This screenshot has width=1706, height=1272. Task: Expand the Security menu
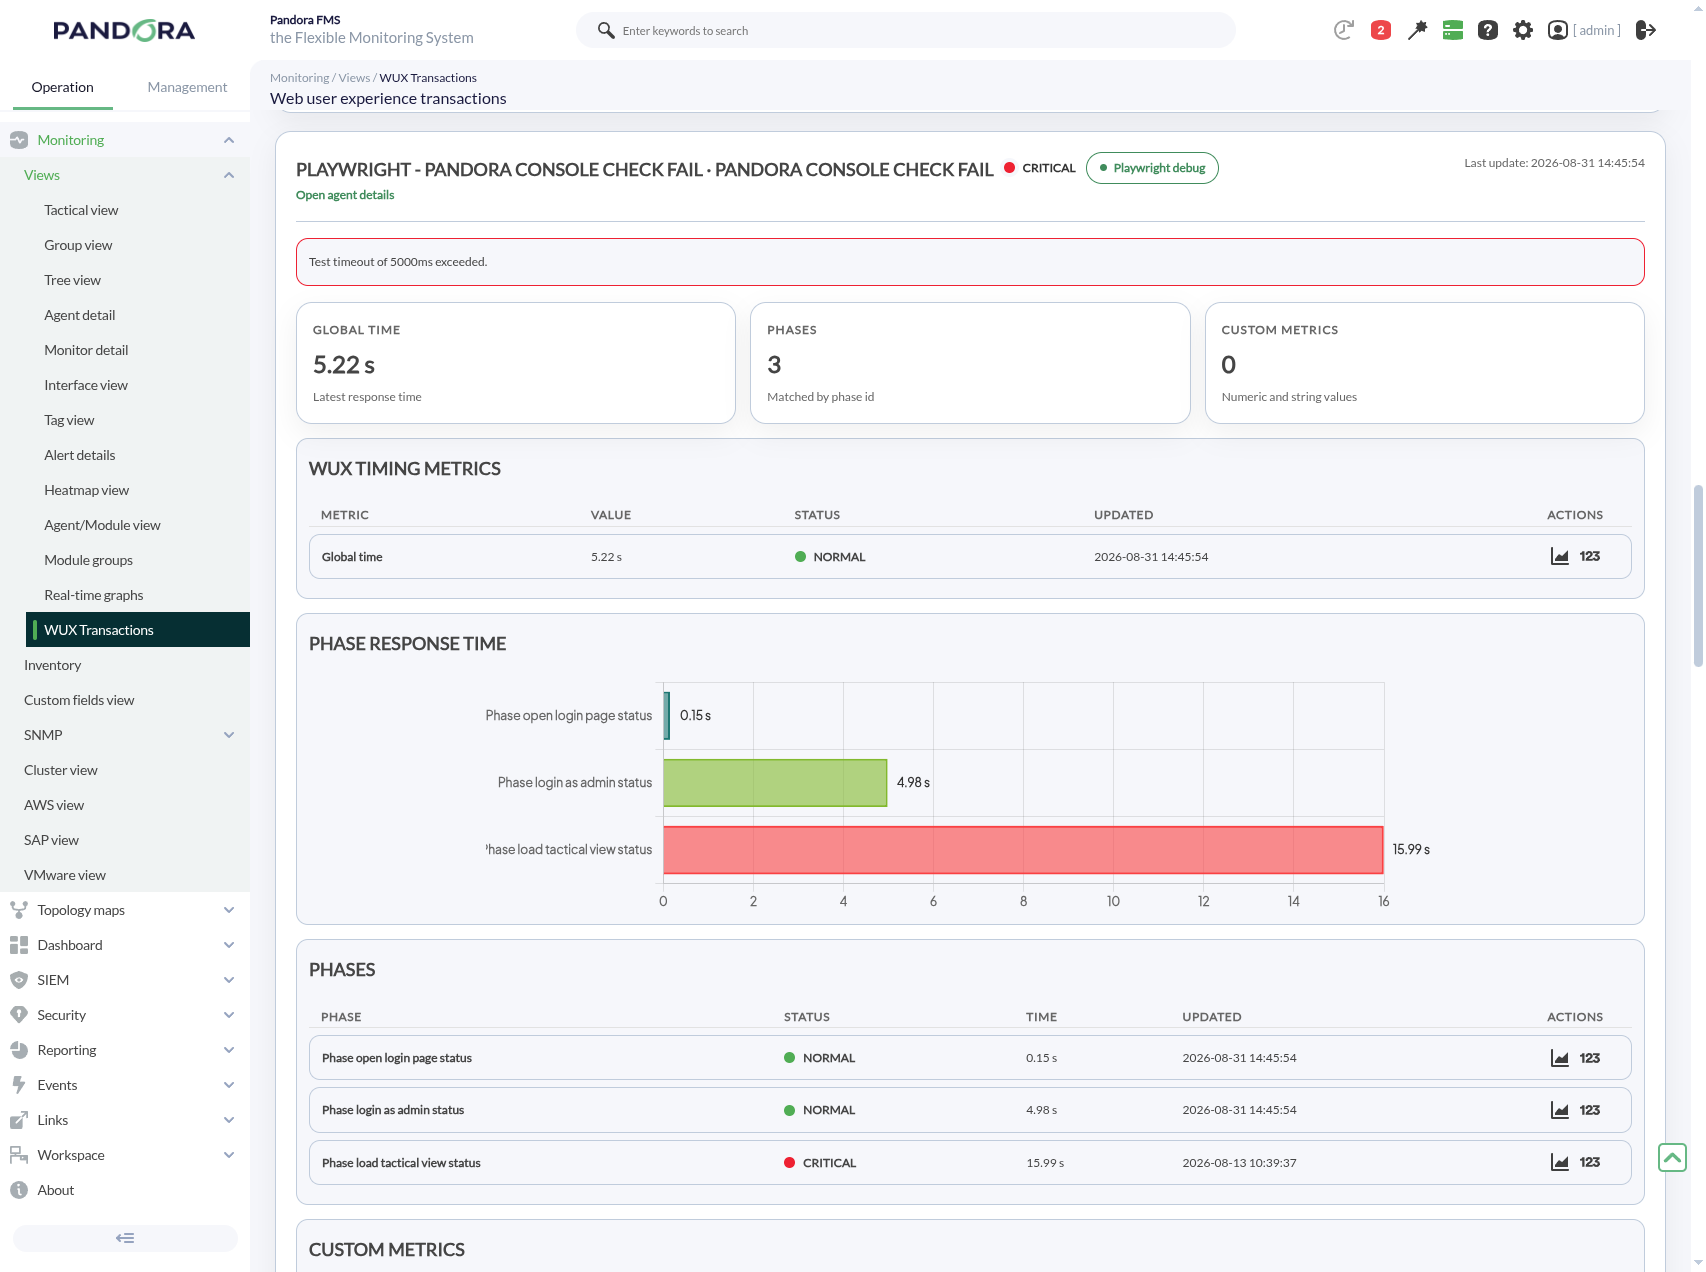(x=229, y=1015)
